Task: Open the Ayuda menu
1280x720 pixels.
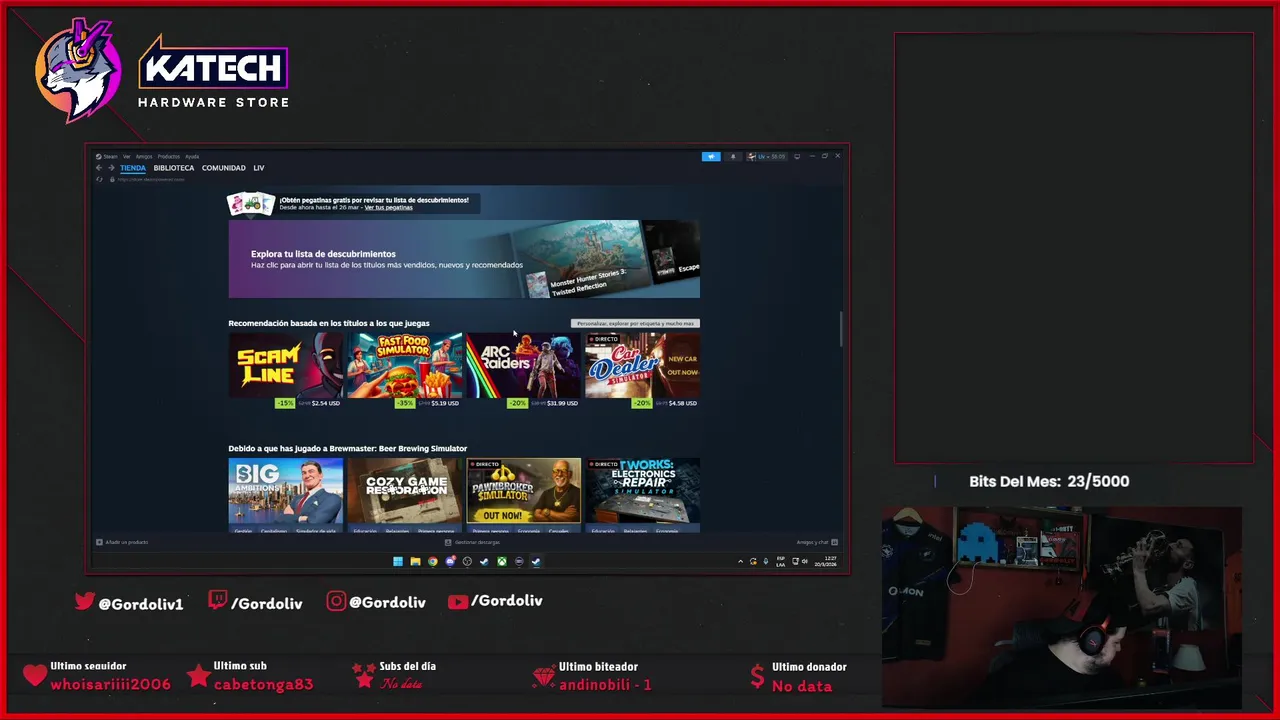Action: point(192,156)
